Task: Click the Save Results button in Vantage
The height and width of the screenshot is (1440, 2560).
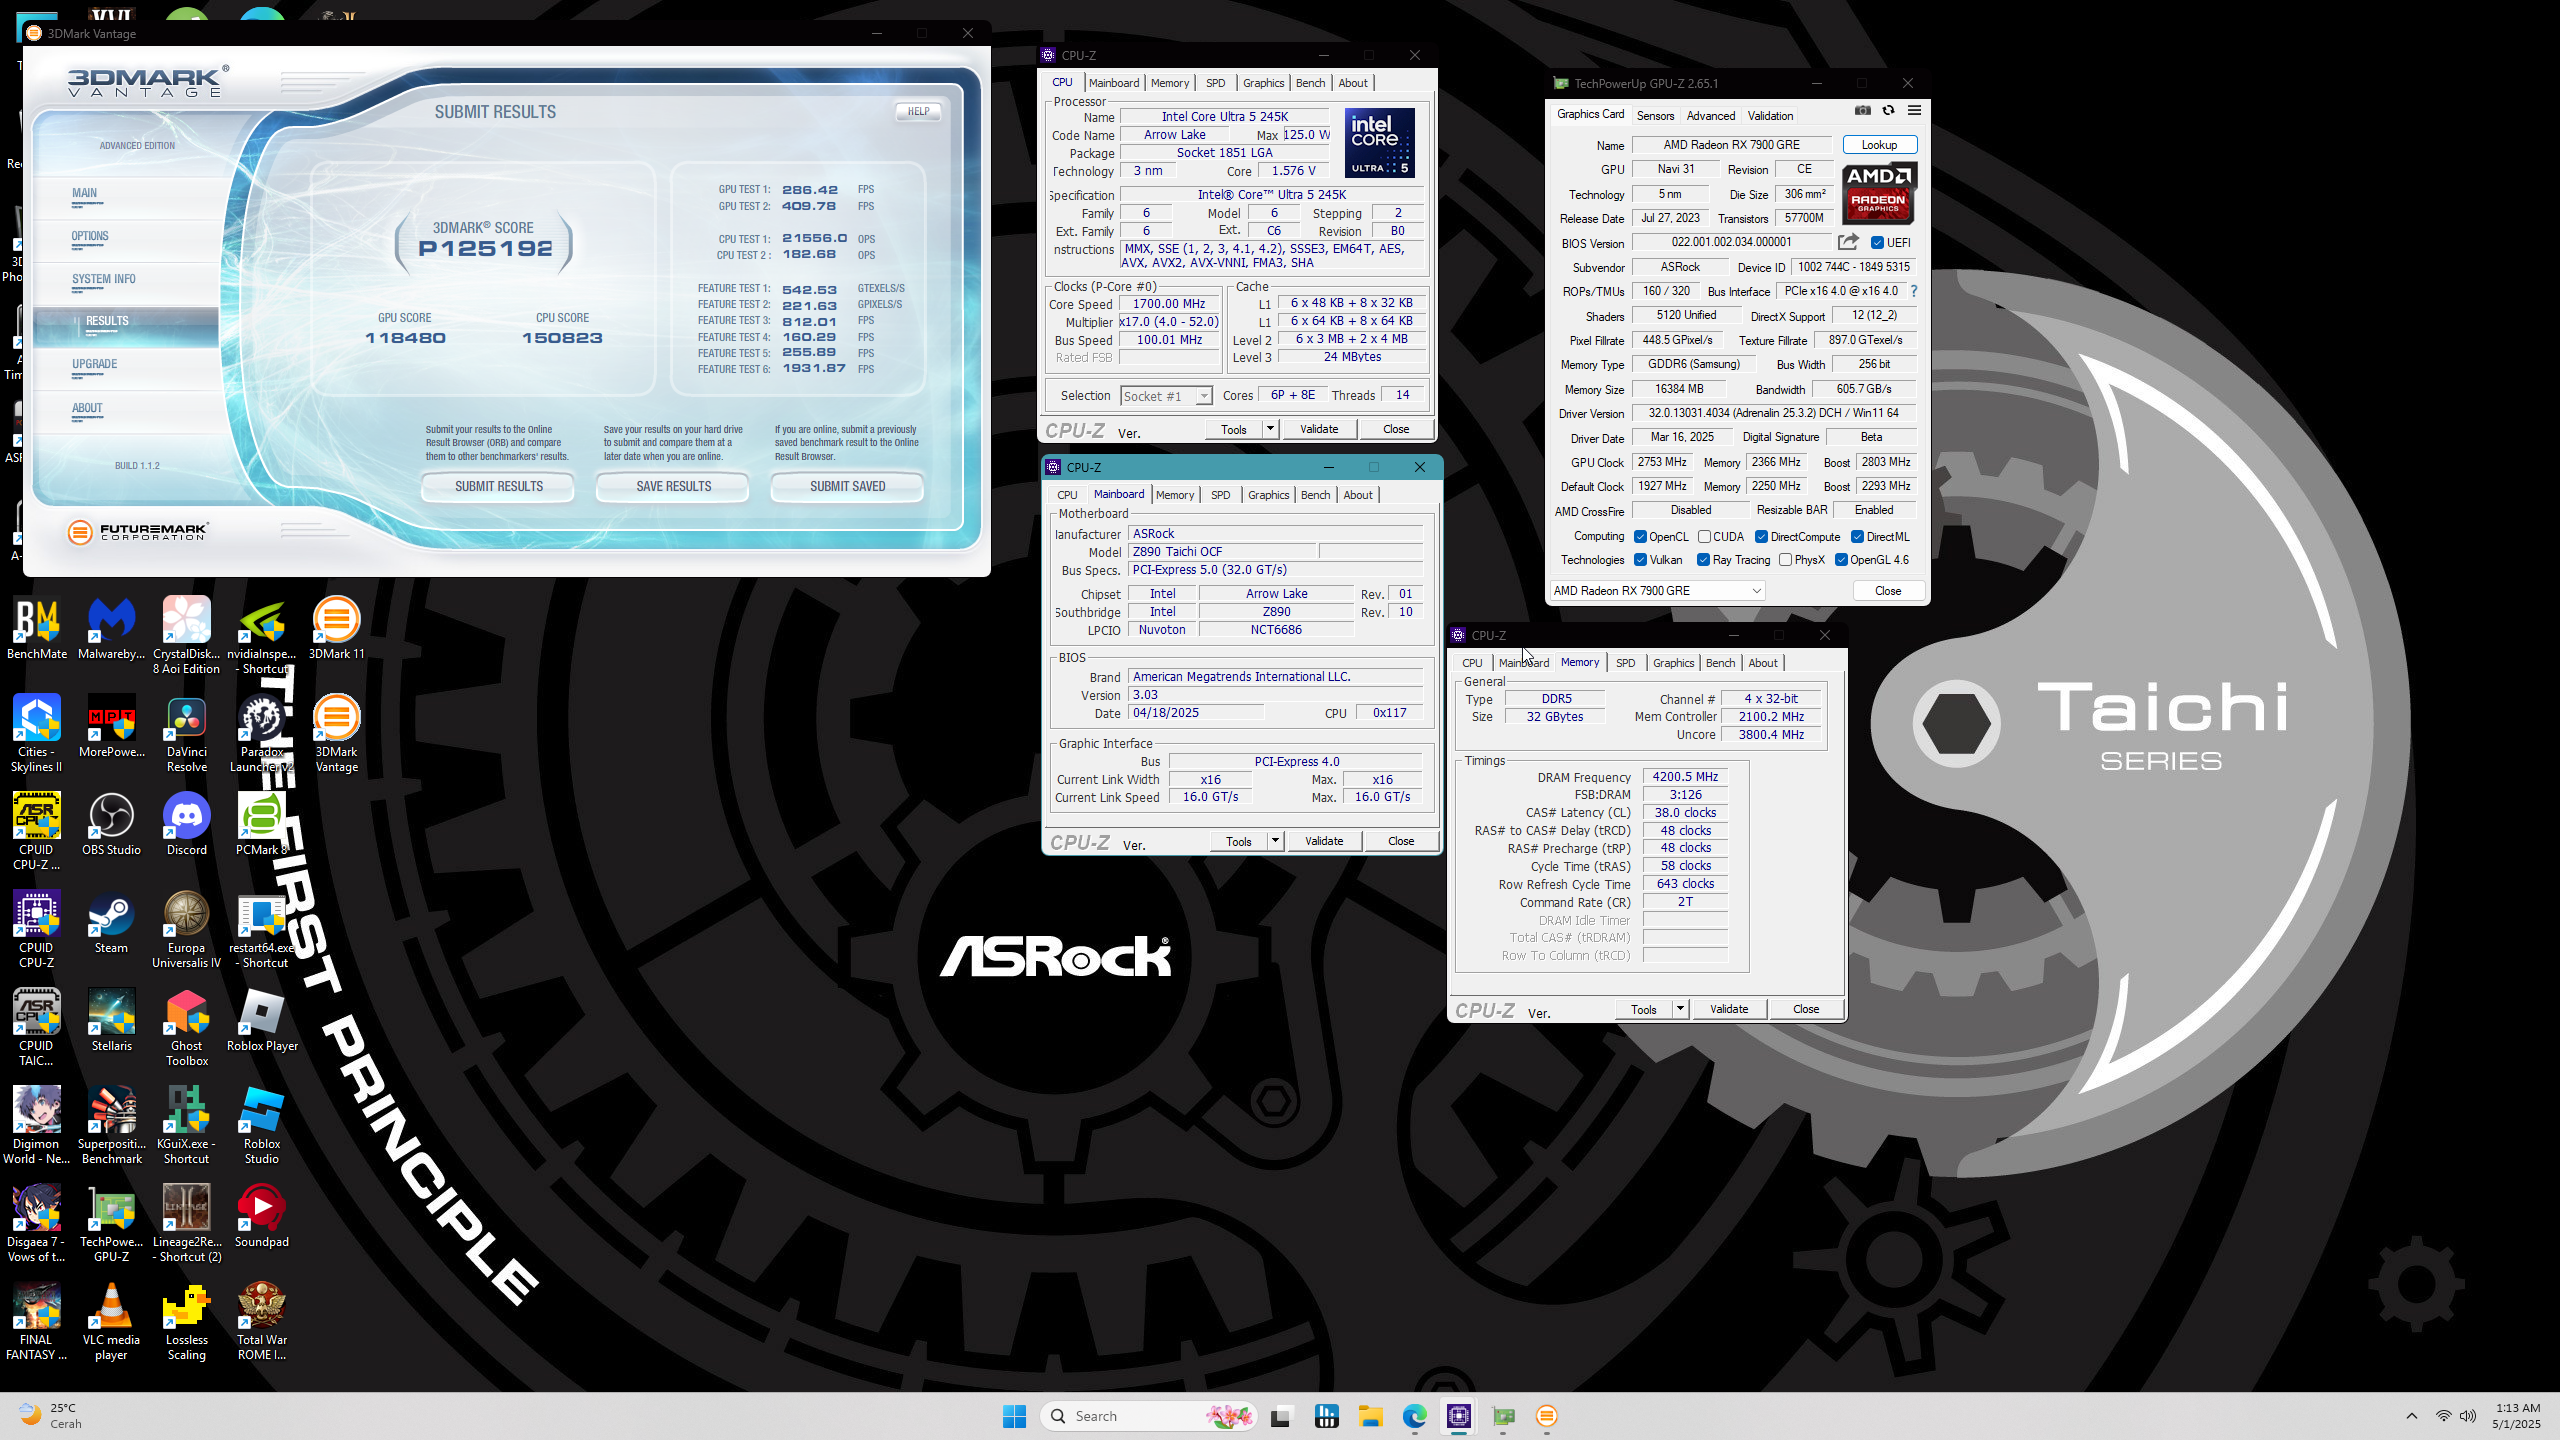Action: [x=673, y=487]
